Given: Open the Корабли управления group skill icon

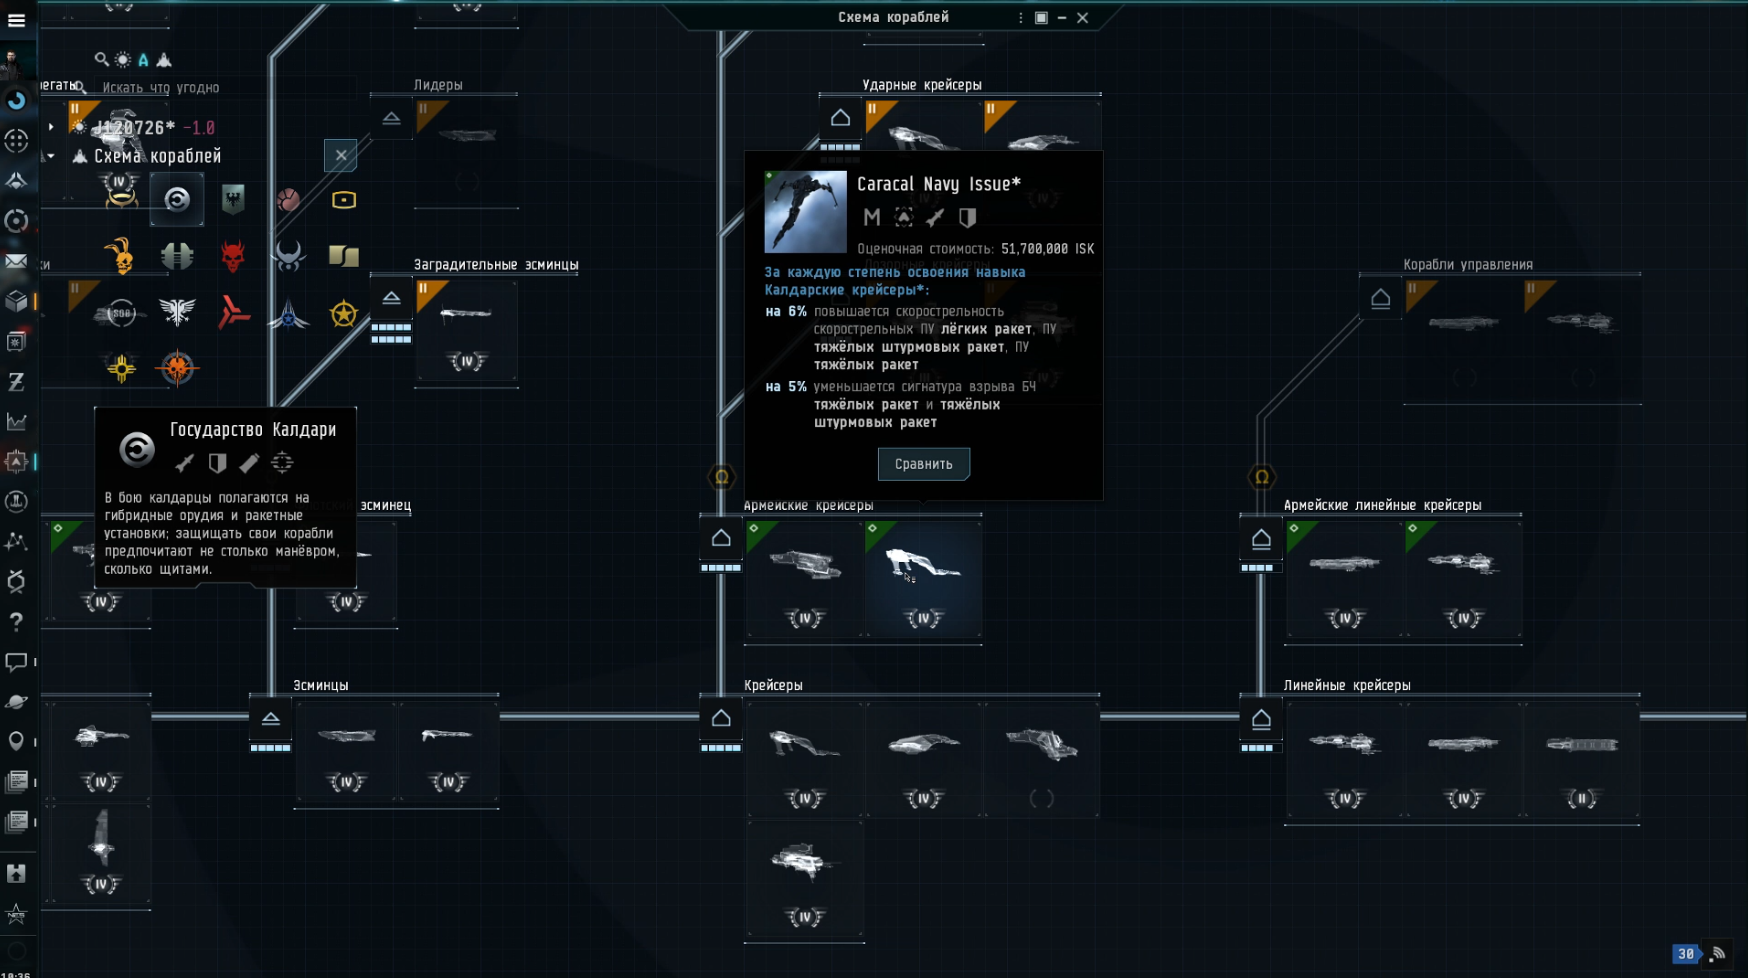Looking at the screenshot, I should 1380,298.
